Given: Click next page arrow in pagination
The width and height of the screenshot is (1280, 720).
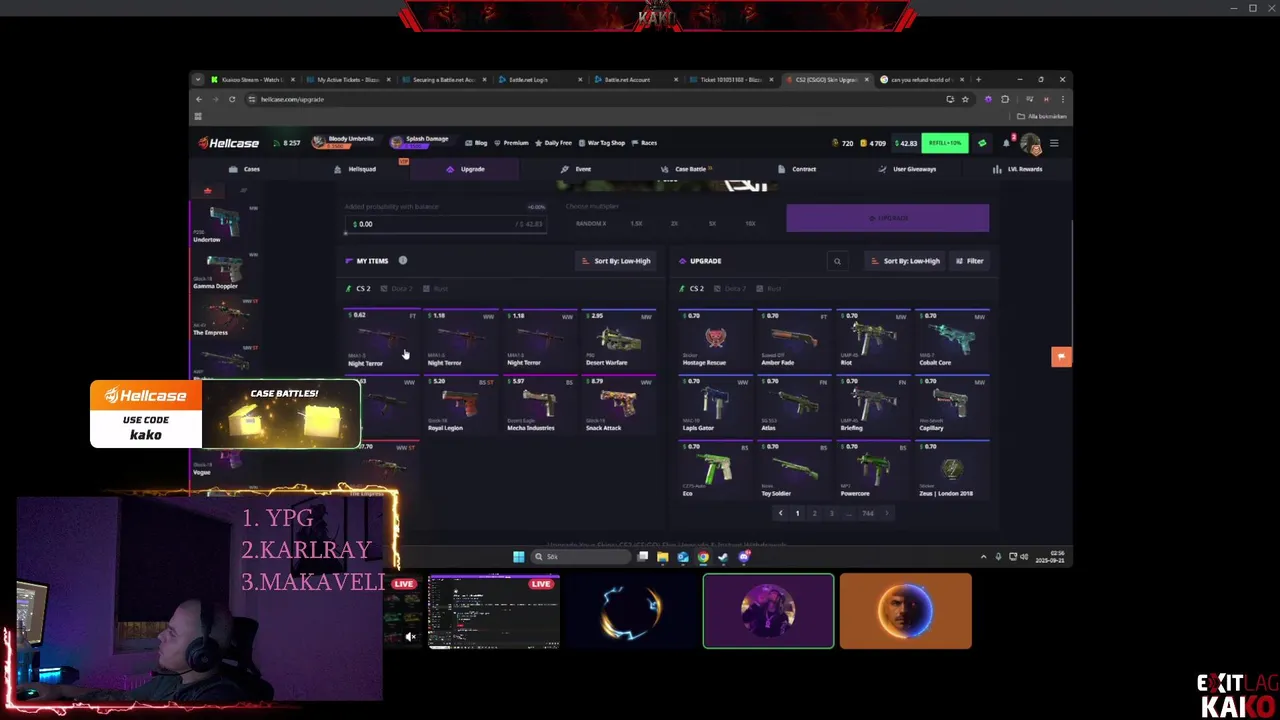Looking at the screenshot, I should 886,513.
